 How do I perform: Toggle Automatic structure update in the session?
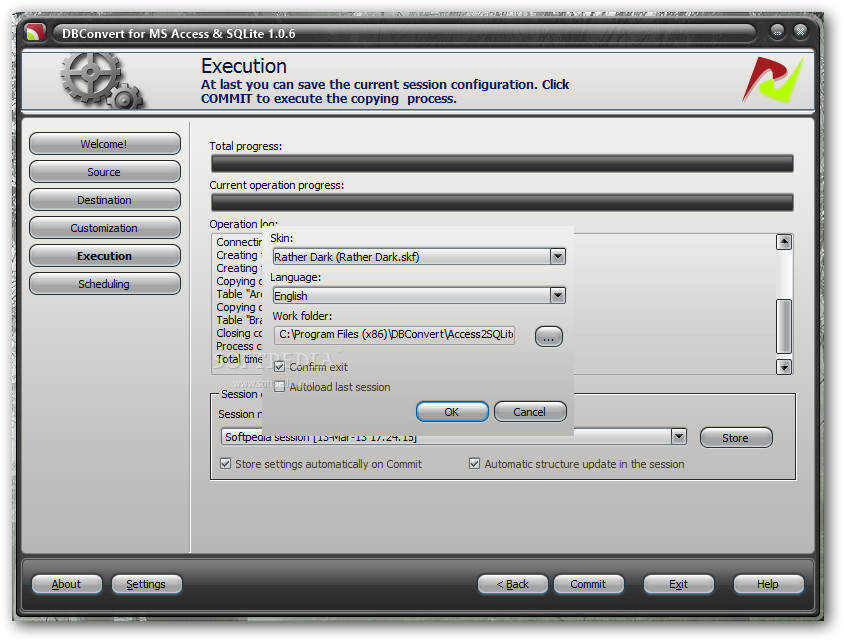tap(474, 463)
